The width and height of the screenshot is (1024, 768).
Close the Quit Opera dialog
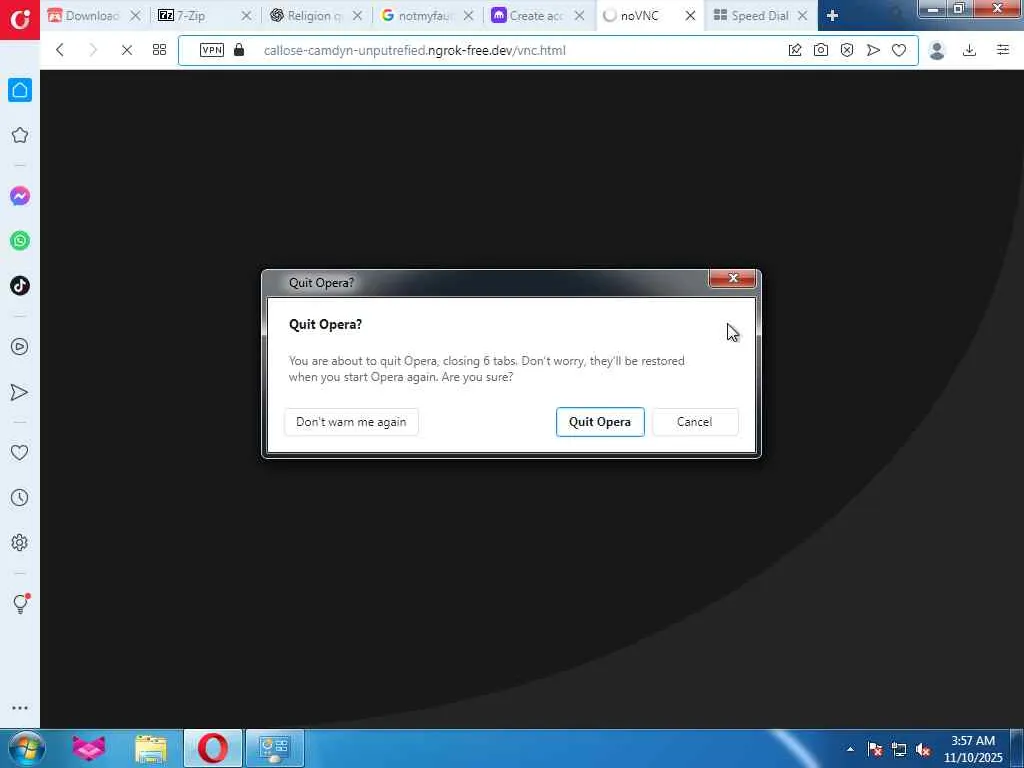(733, 278)
